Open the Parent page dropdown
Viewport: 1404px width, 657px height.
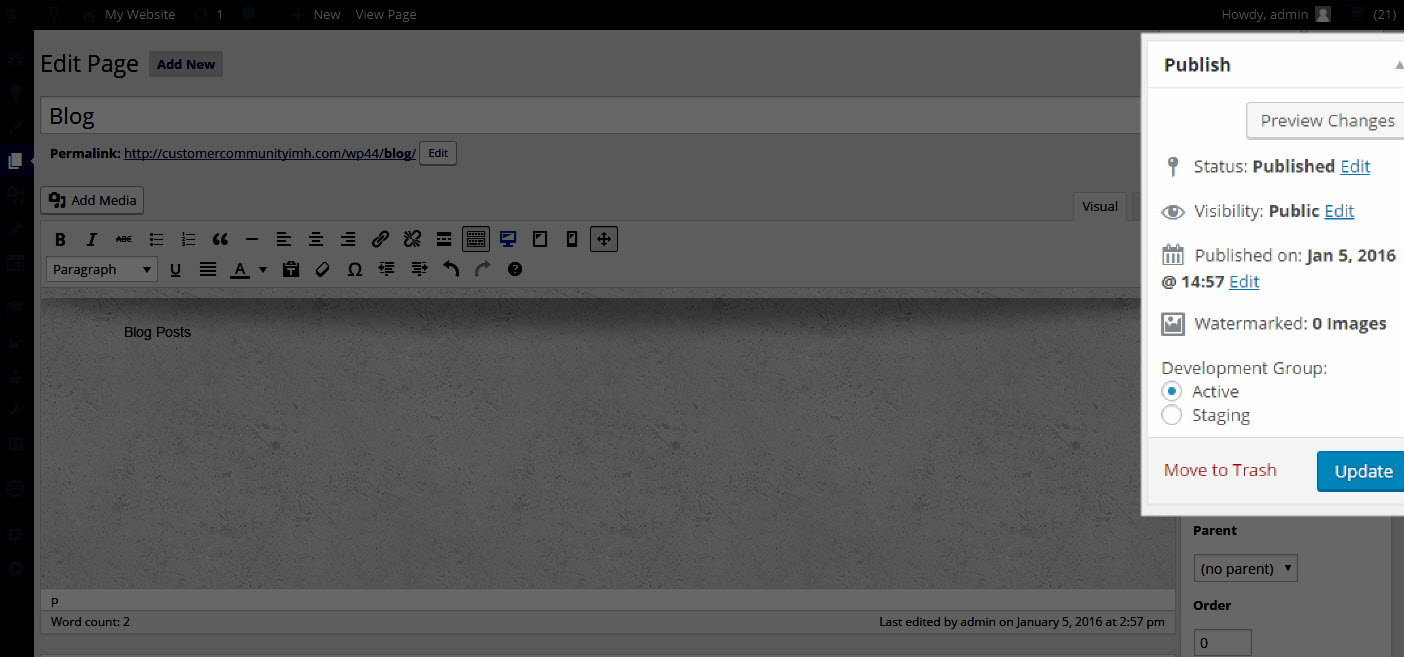(1246, 569)
